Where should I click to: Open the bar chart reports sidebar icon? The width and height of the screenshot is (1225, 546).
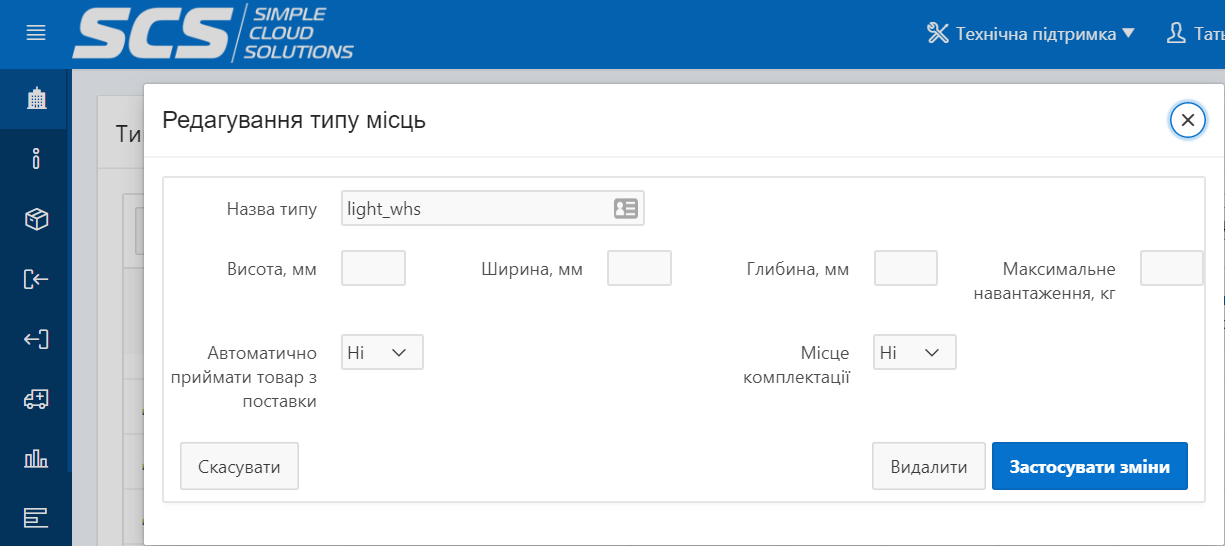click(36, 459)
